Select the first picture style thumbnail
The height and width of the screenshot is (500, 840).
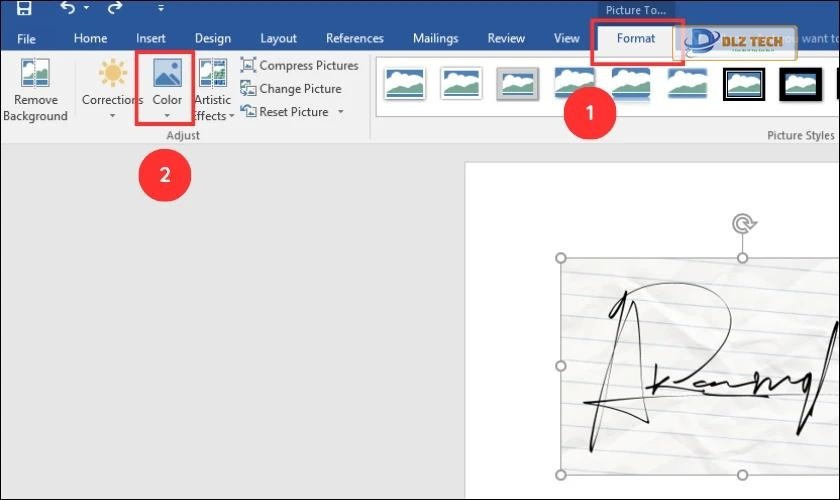[405, 84]
